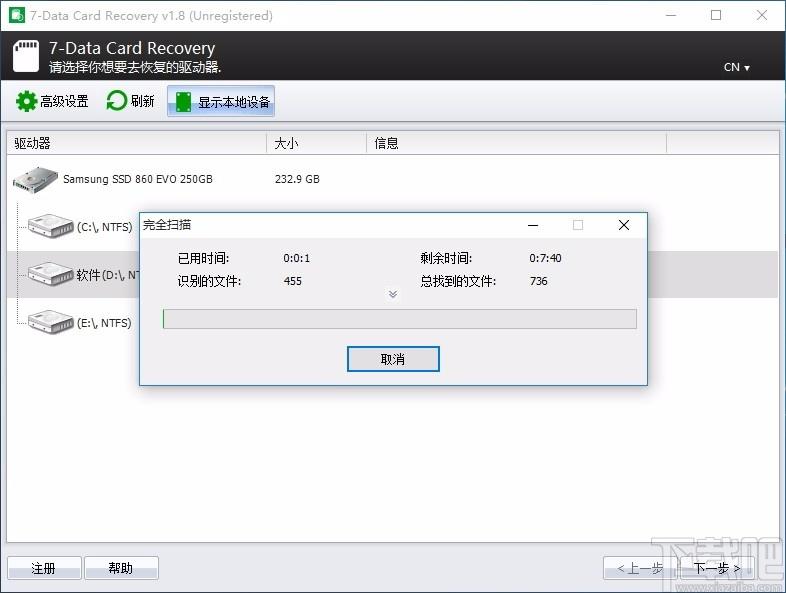Click the 识别的文件 label
This screenshot has width=786, height=593.
[210, 281]
